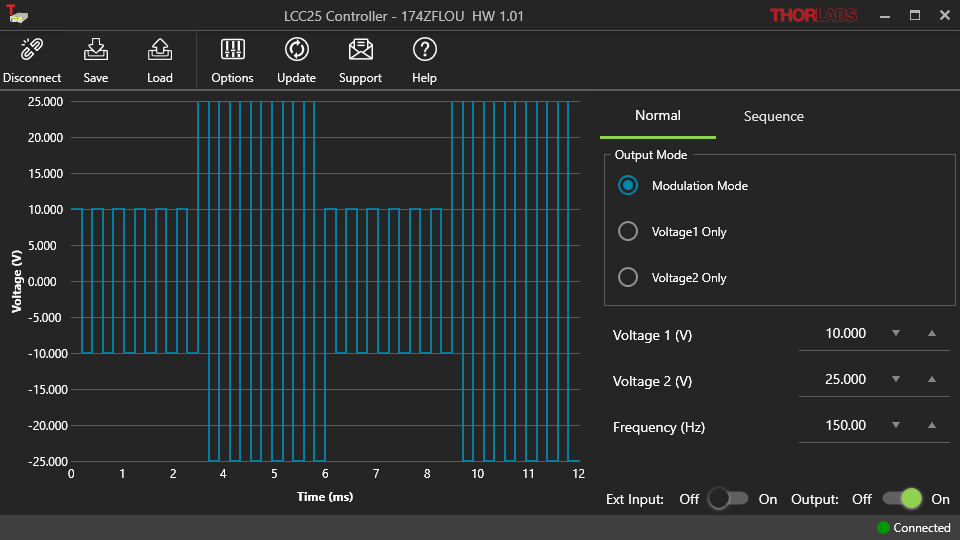
Task: Select Voltage1 Only output mode
Action: tap(628, 231)
